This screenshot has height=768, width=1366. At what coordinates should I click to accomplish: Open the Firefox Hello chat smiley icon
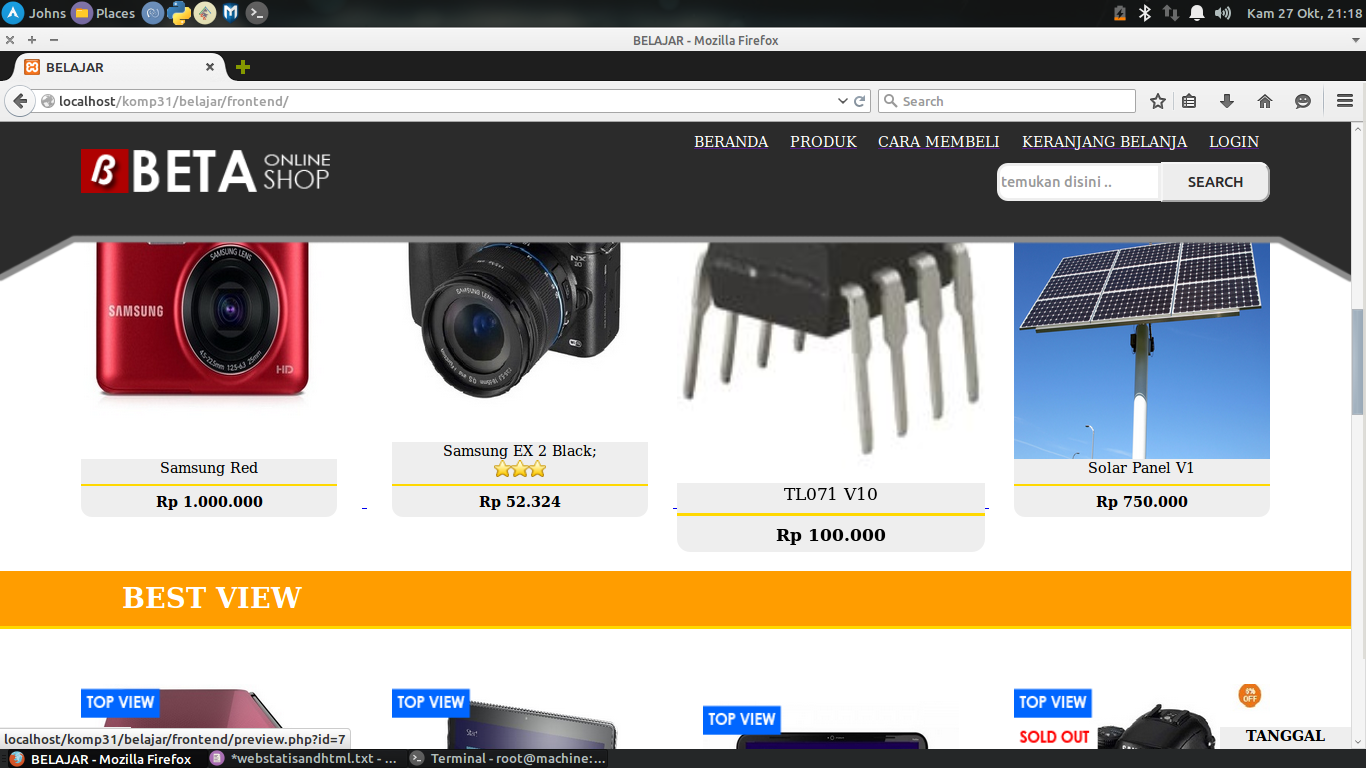[x=1303, y=101]
